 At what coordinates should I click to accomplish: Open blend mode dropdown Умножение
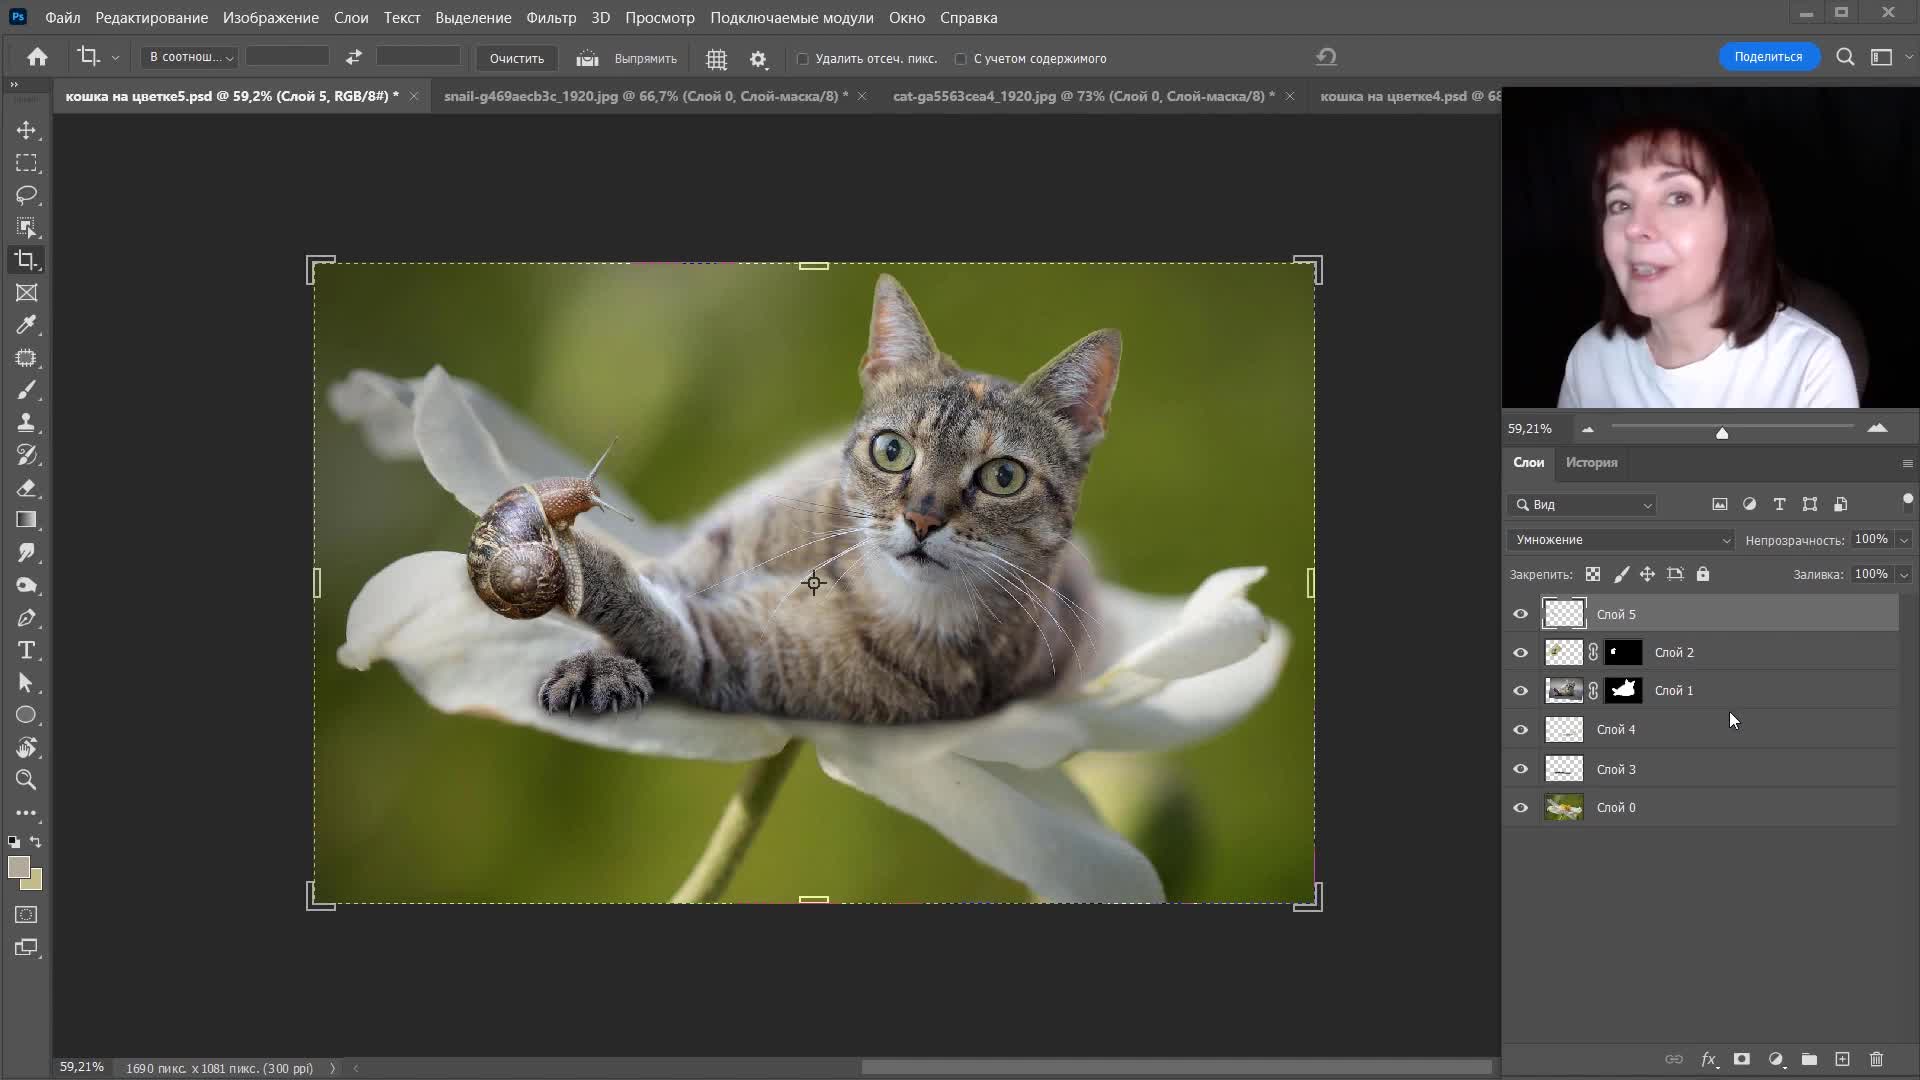1620,540
